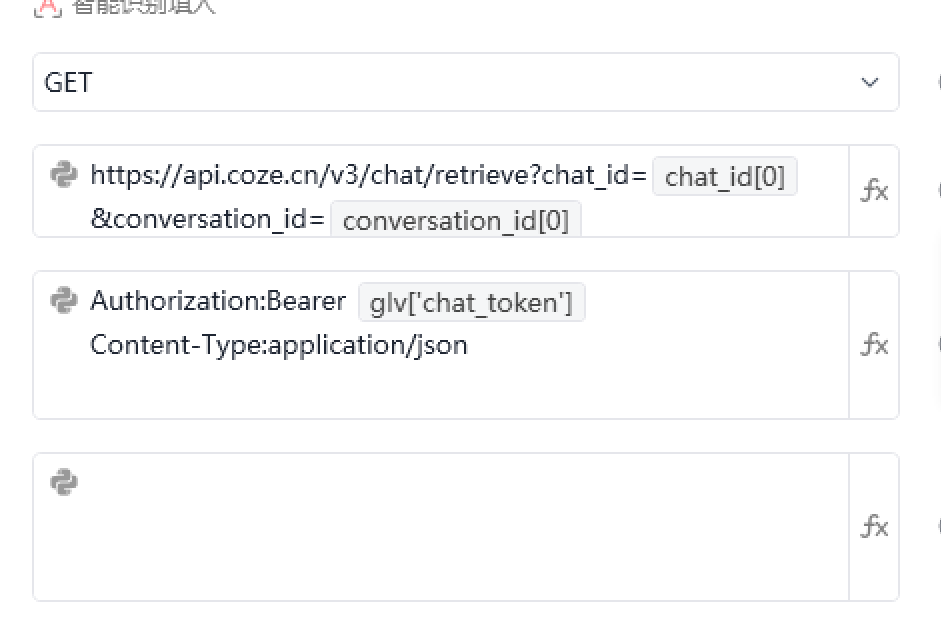Expand the GET dropdown chevron arrow

[869, 82]
